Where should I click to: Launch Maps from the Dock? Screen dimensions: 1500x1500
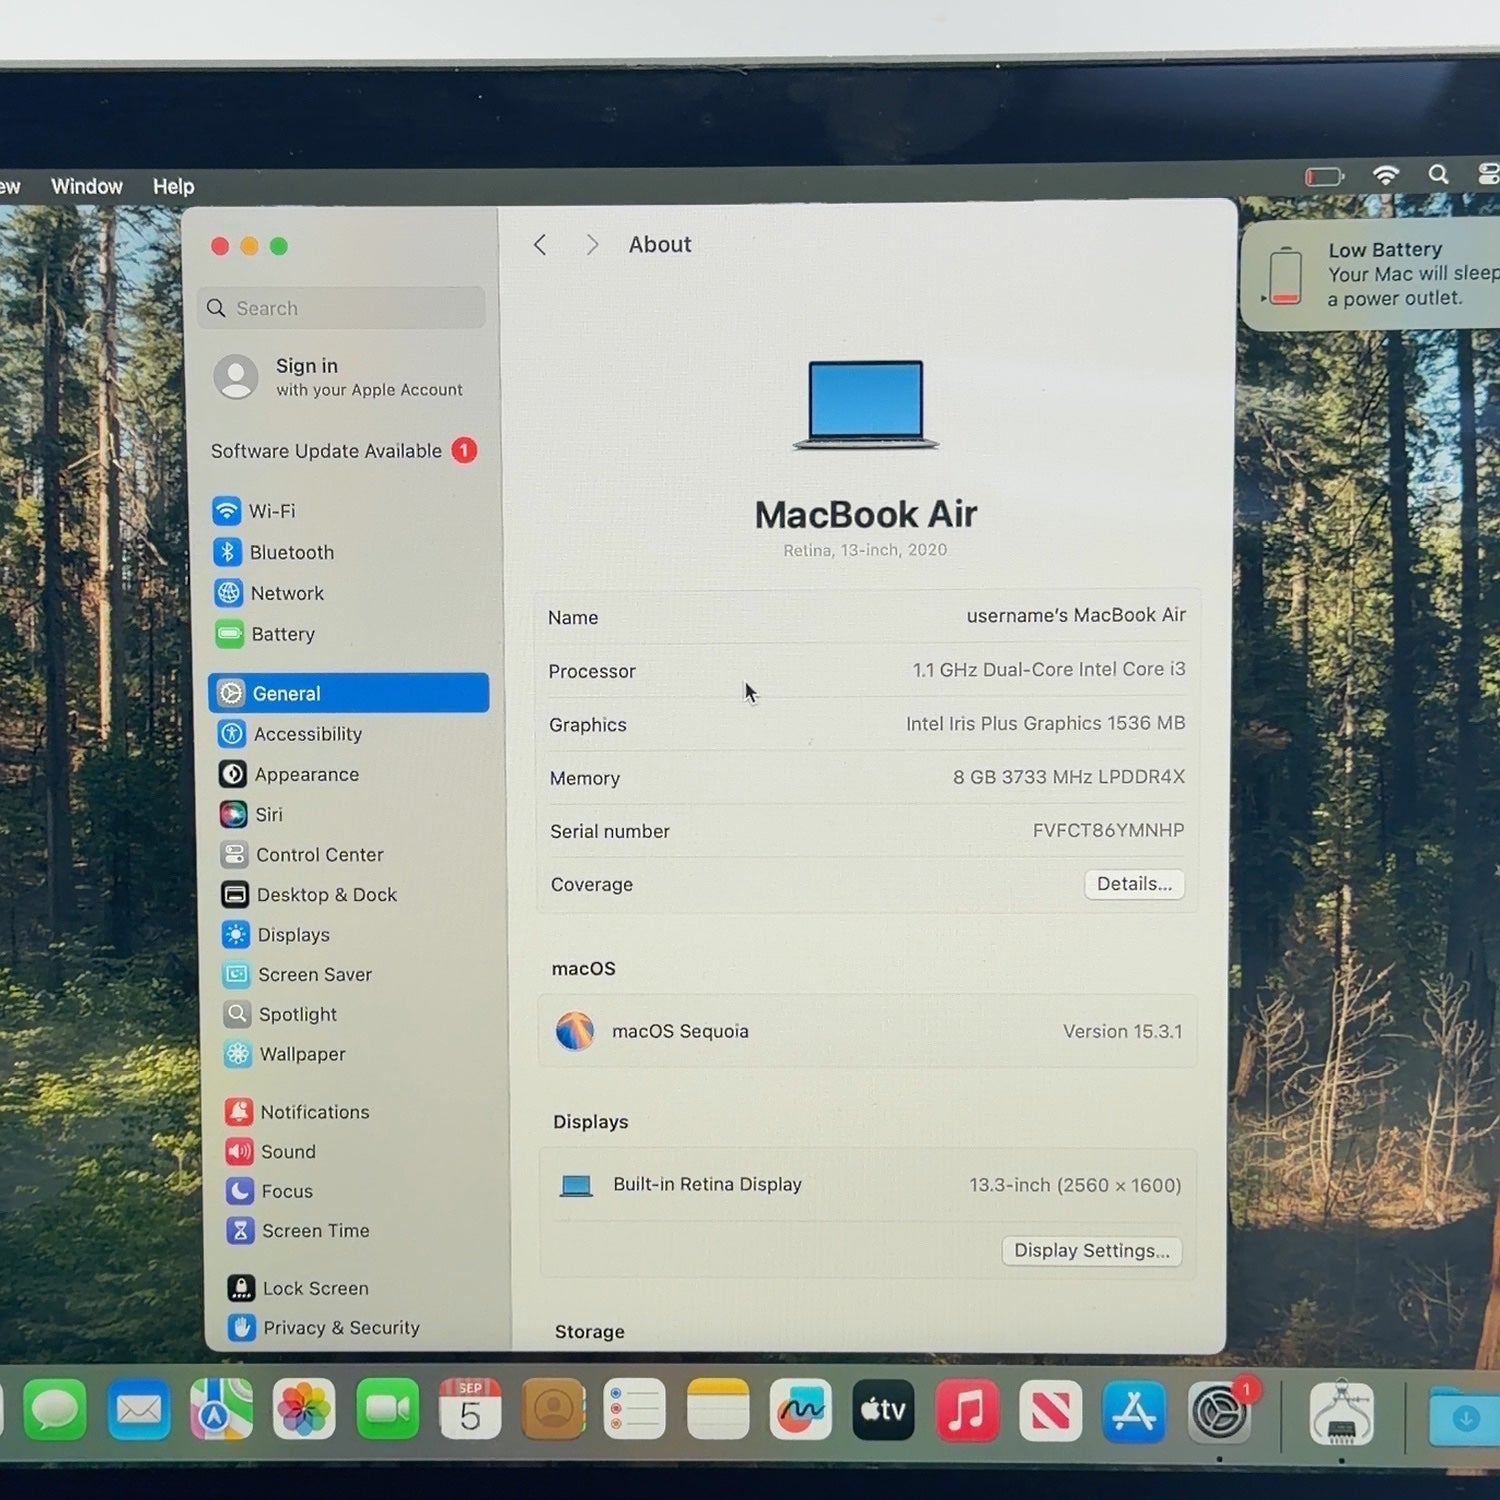[221, 1410]
